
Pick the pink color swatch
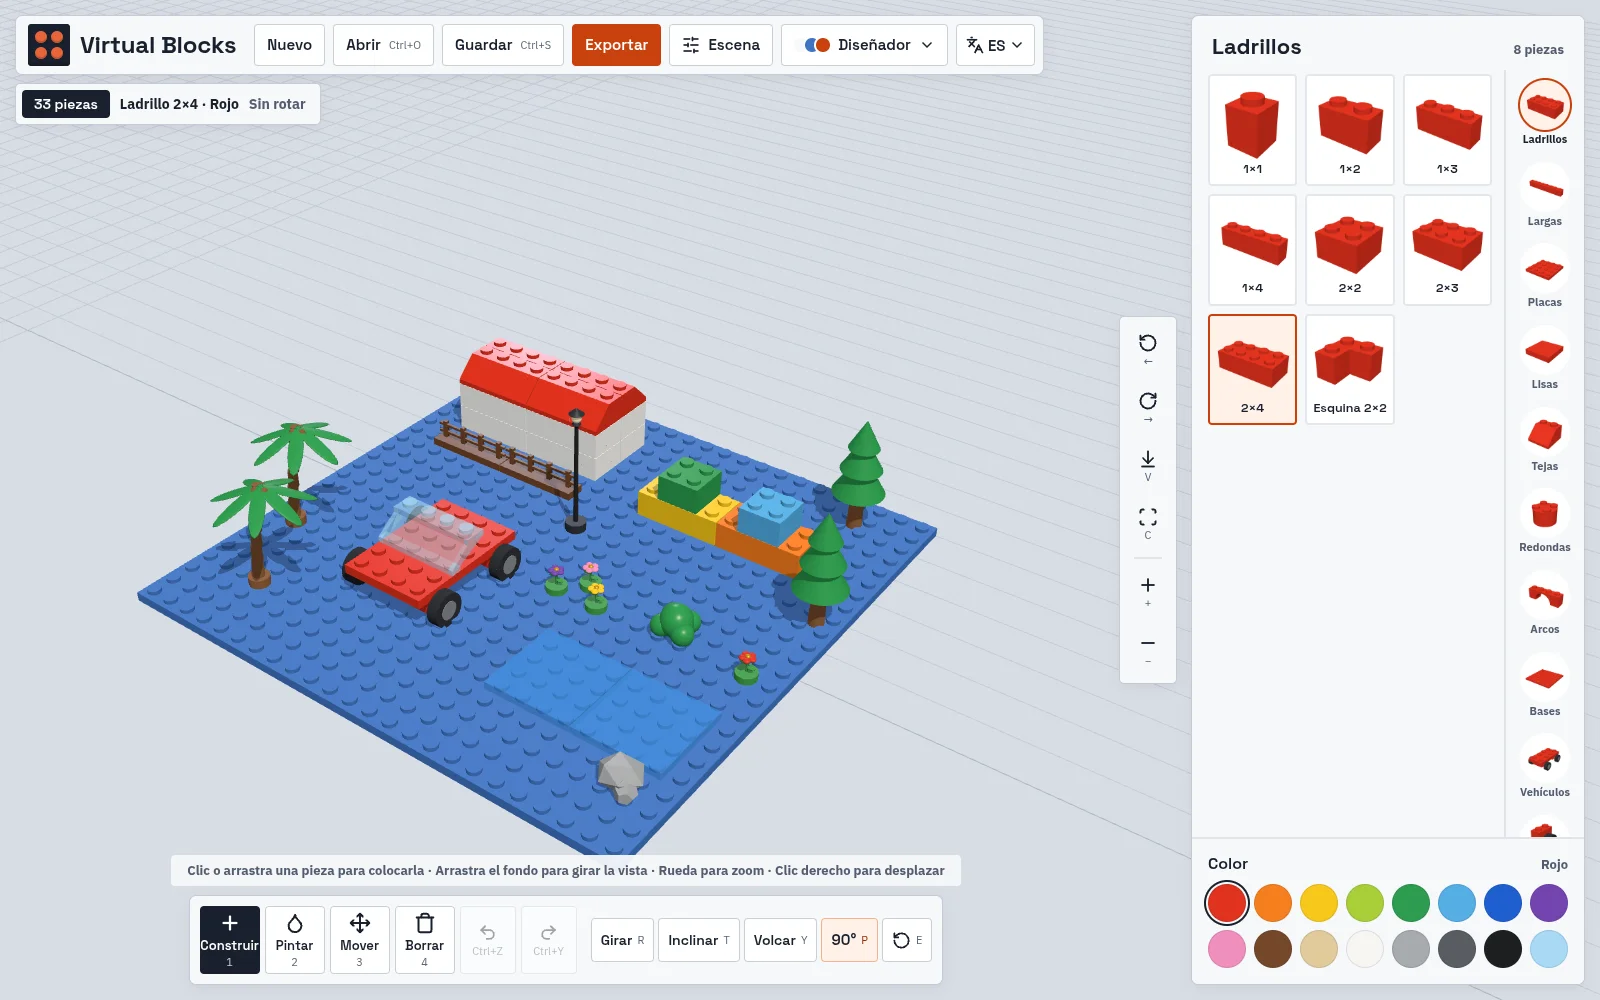pos(1227,949)
